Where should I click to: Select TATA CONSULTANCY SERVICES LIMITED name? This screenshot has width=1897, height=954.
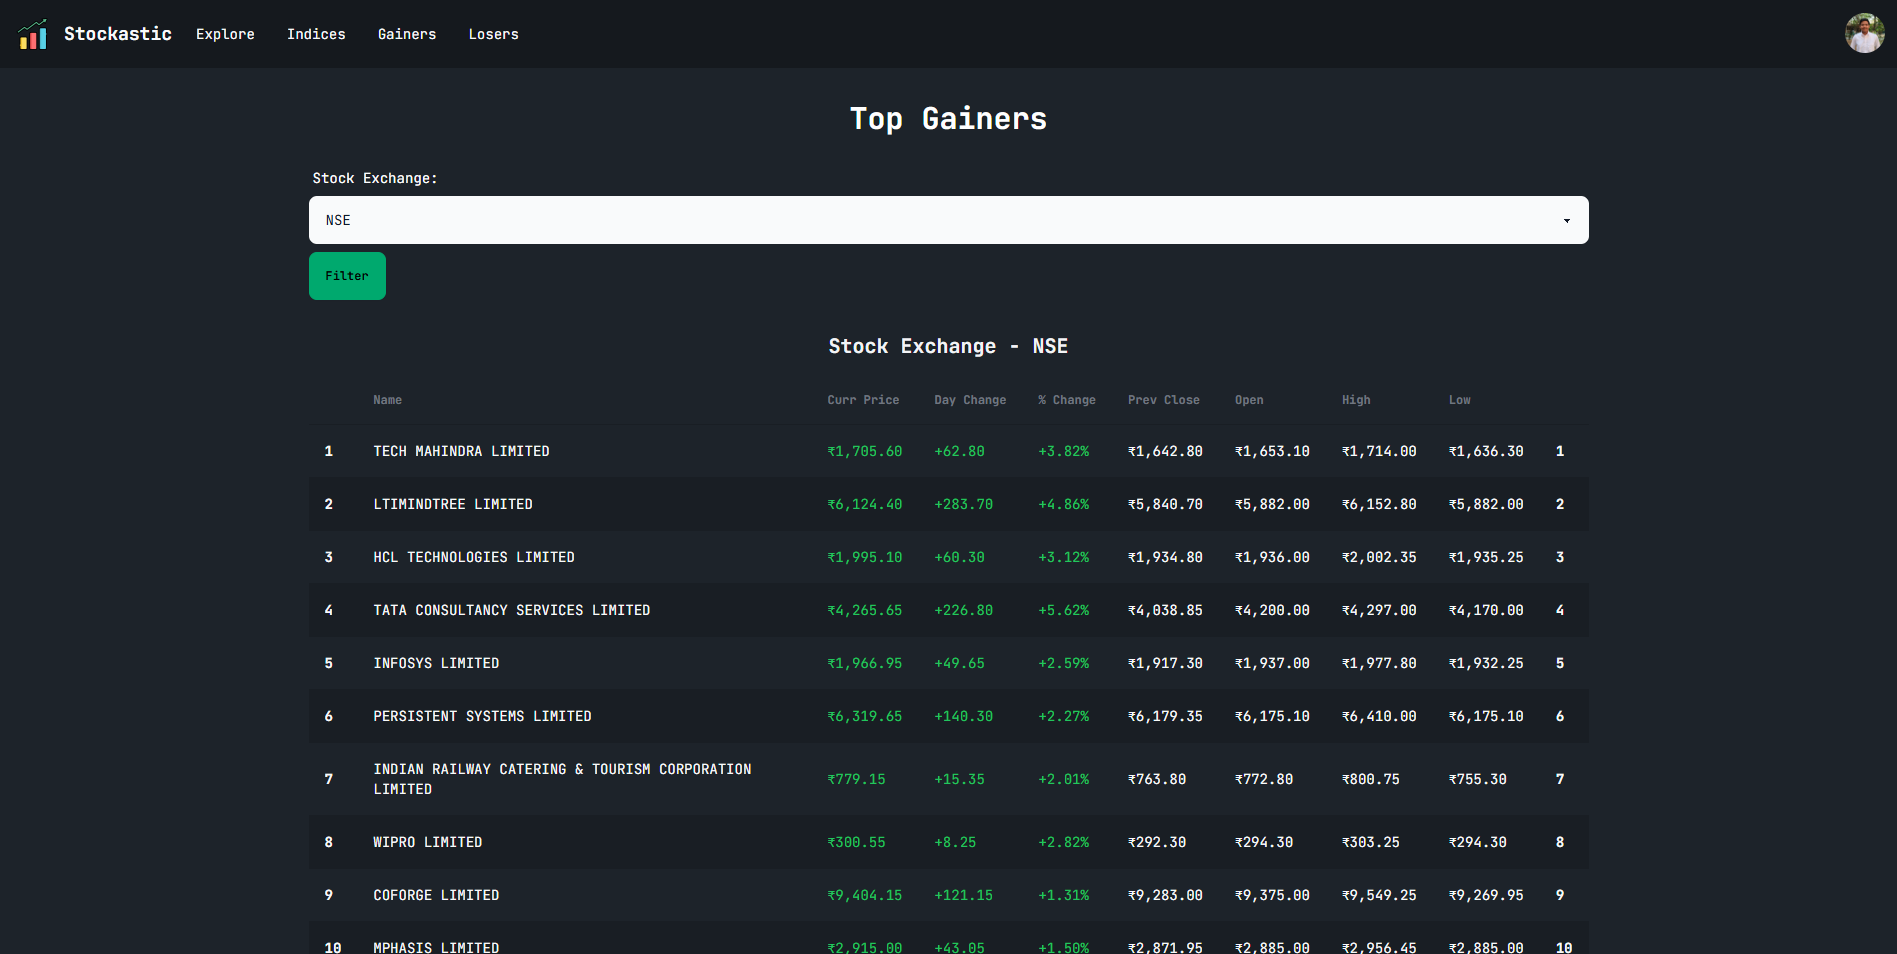[512, 610]
